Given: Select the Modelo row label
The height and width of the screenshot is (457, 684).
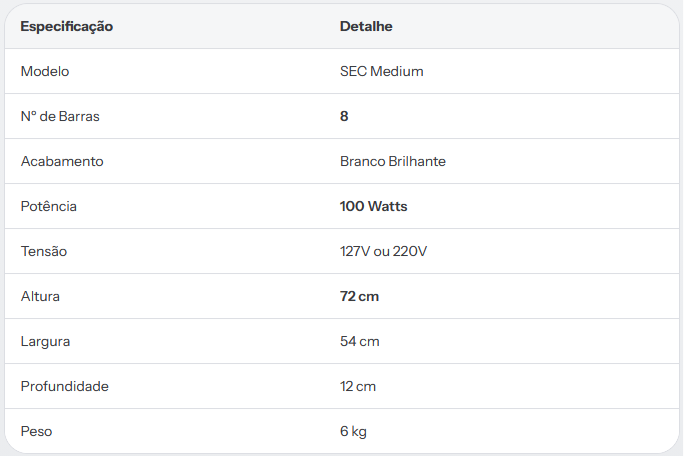Looking at the screenshot, I should click(45, 72).
